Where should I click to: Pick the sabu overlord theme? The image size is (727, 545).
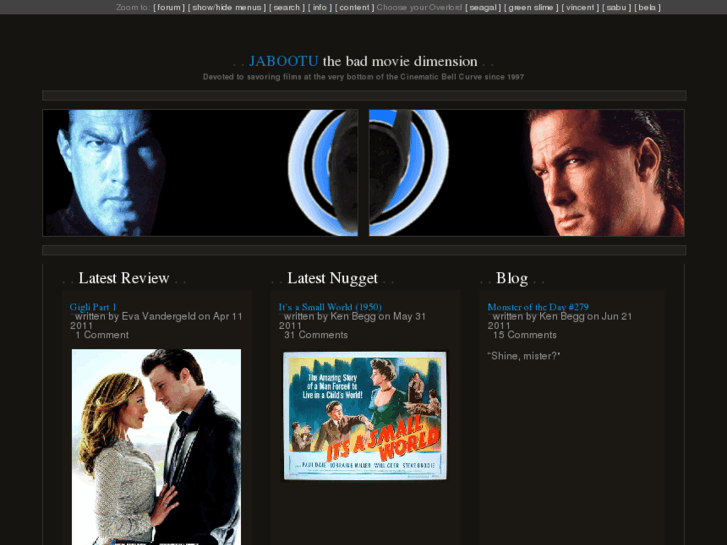click(616, 7)
